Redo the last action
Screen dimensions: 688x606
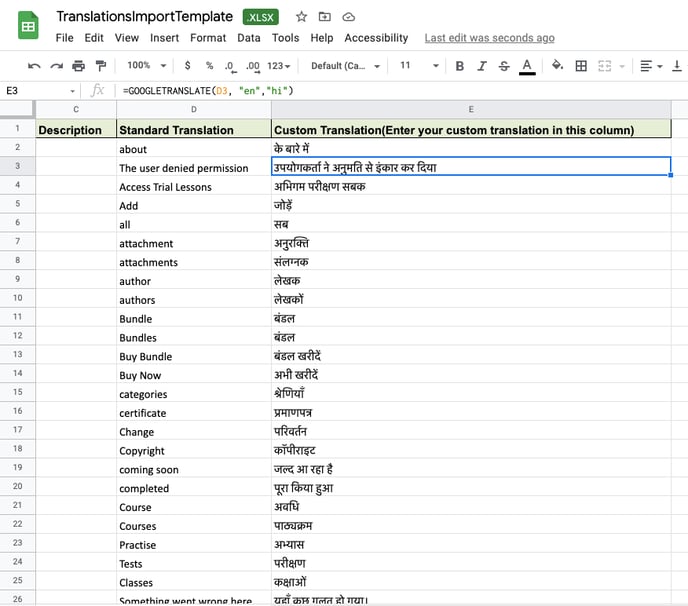click(57, 66)
